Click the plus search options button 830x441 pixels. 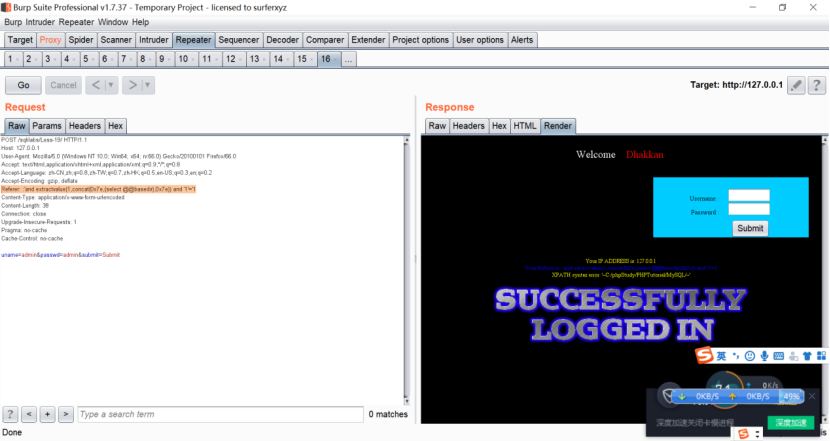pyautogui.click(x=47, y=414)
